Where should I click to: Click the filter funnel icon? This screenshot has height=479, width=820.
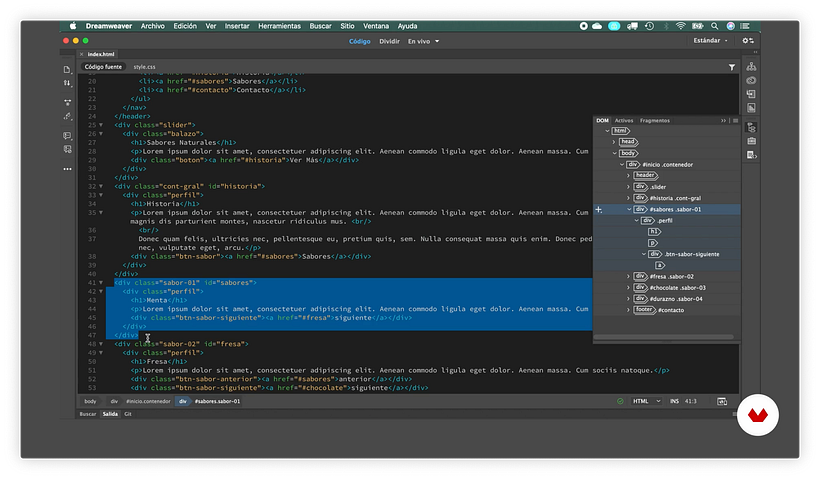(732, 67)
